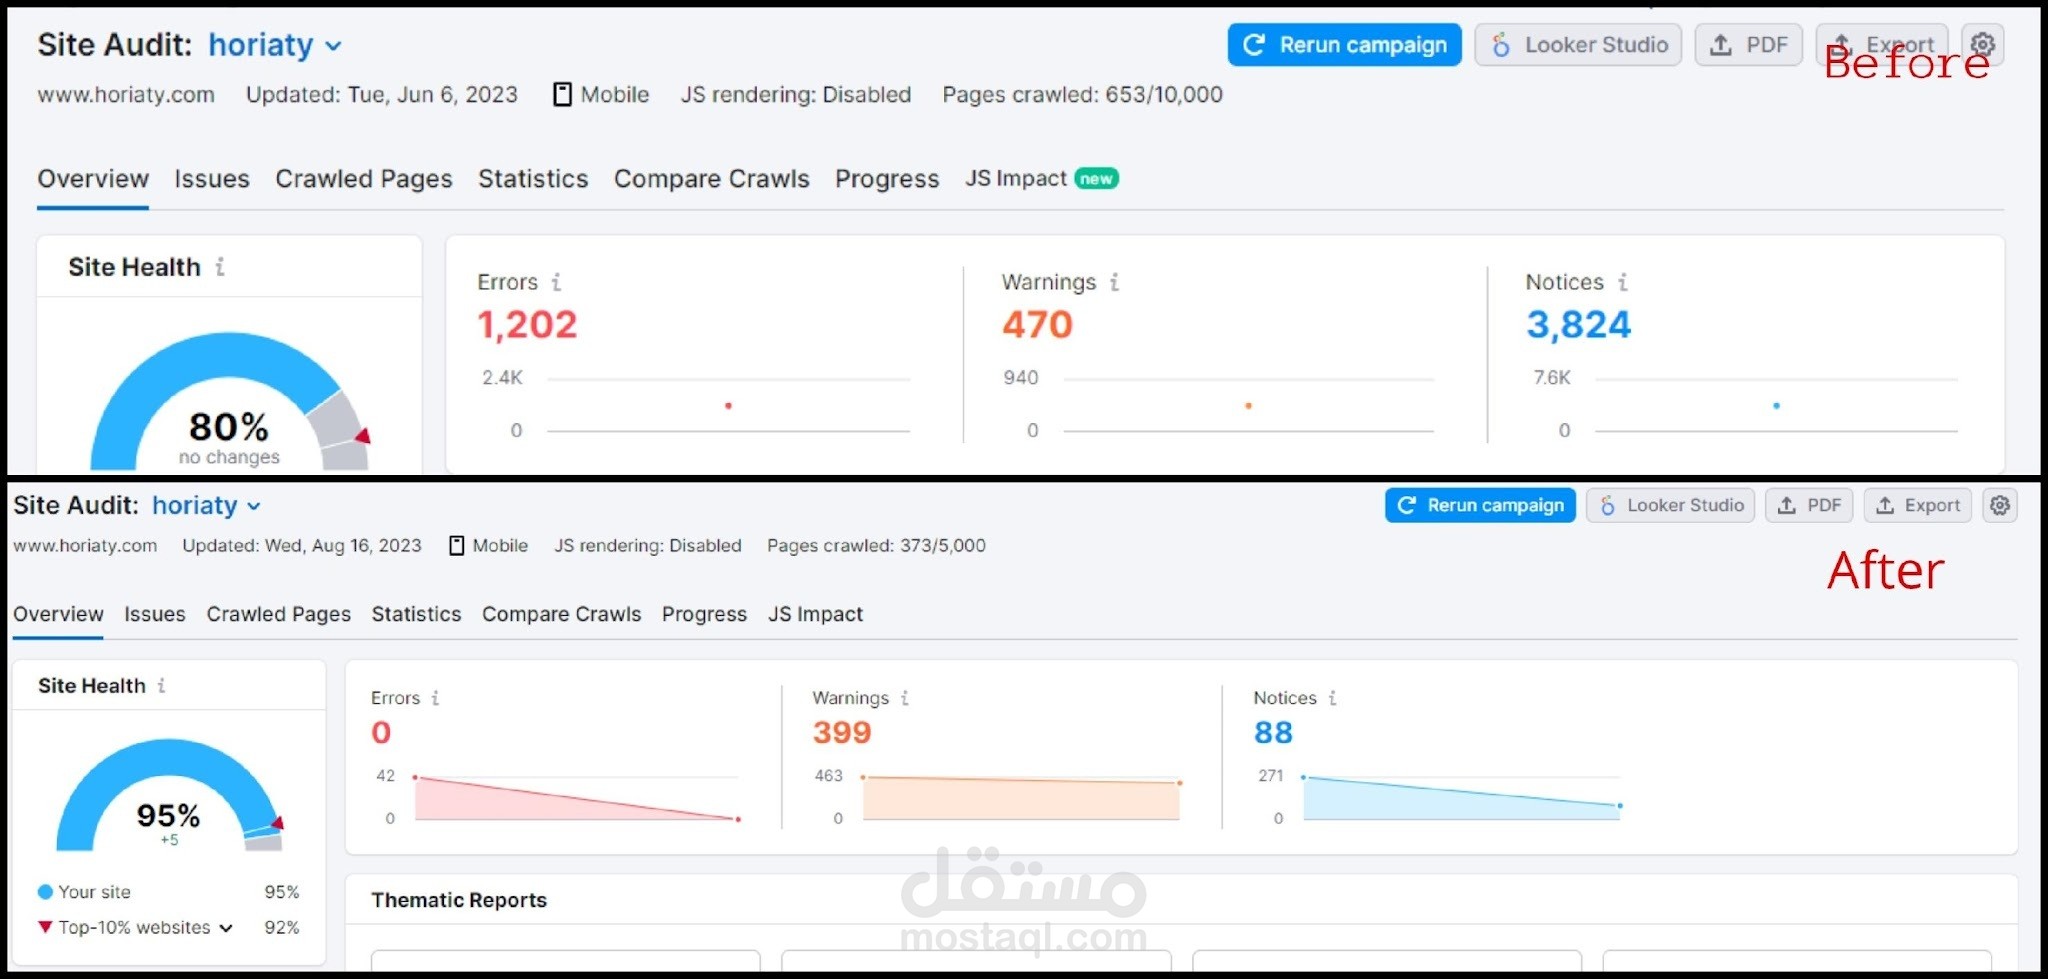
Task: Click Notices info icon in Before panel
Action: (x=1622, y=282)
